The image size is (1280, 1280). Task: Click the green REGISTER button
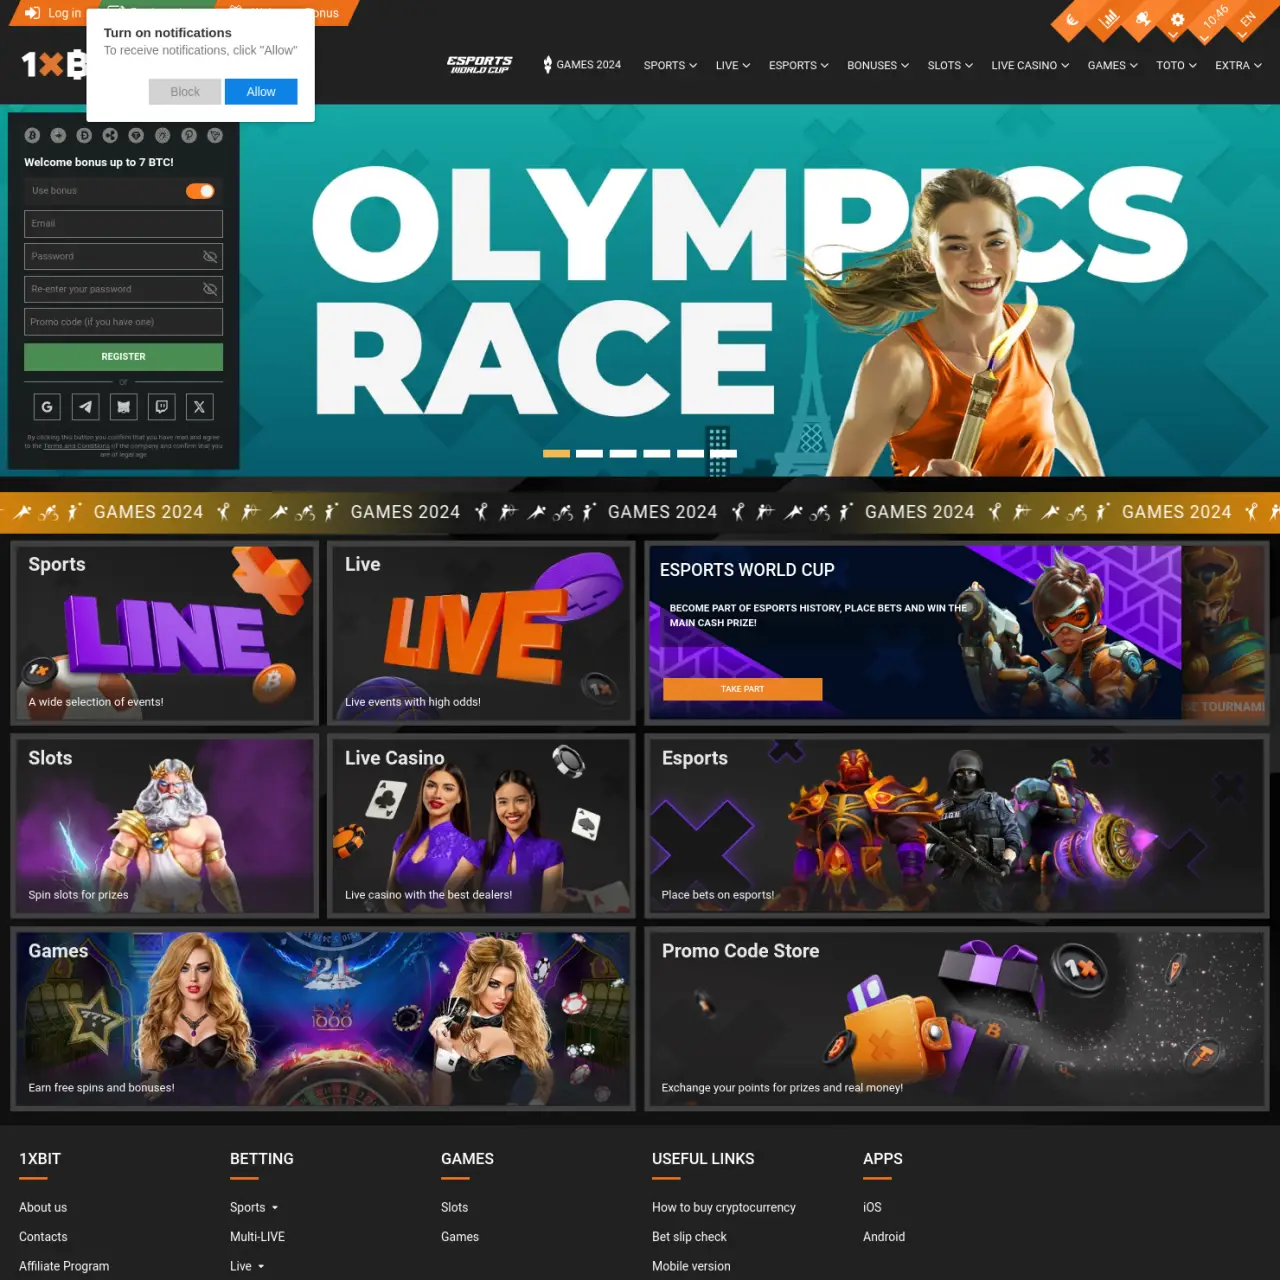point(123,357)
